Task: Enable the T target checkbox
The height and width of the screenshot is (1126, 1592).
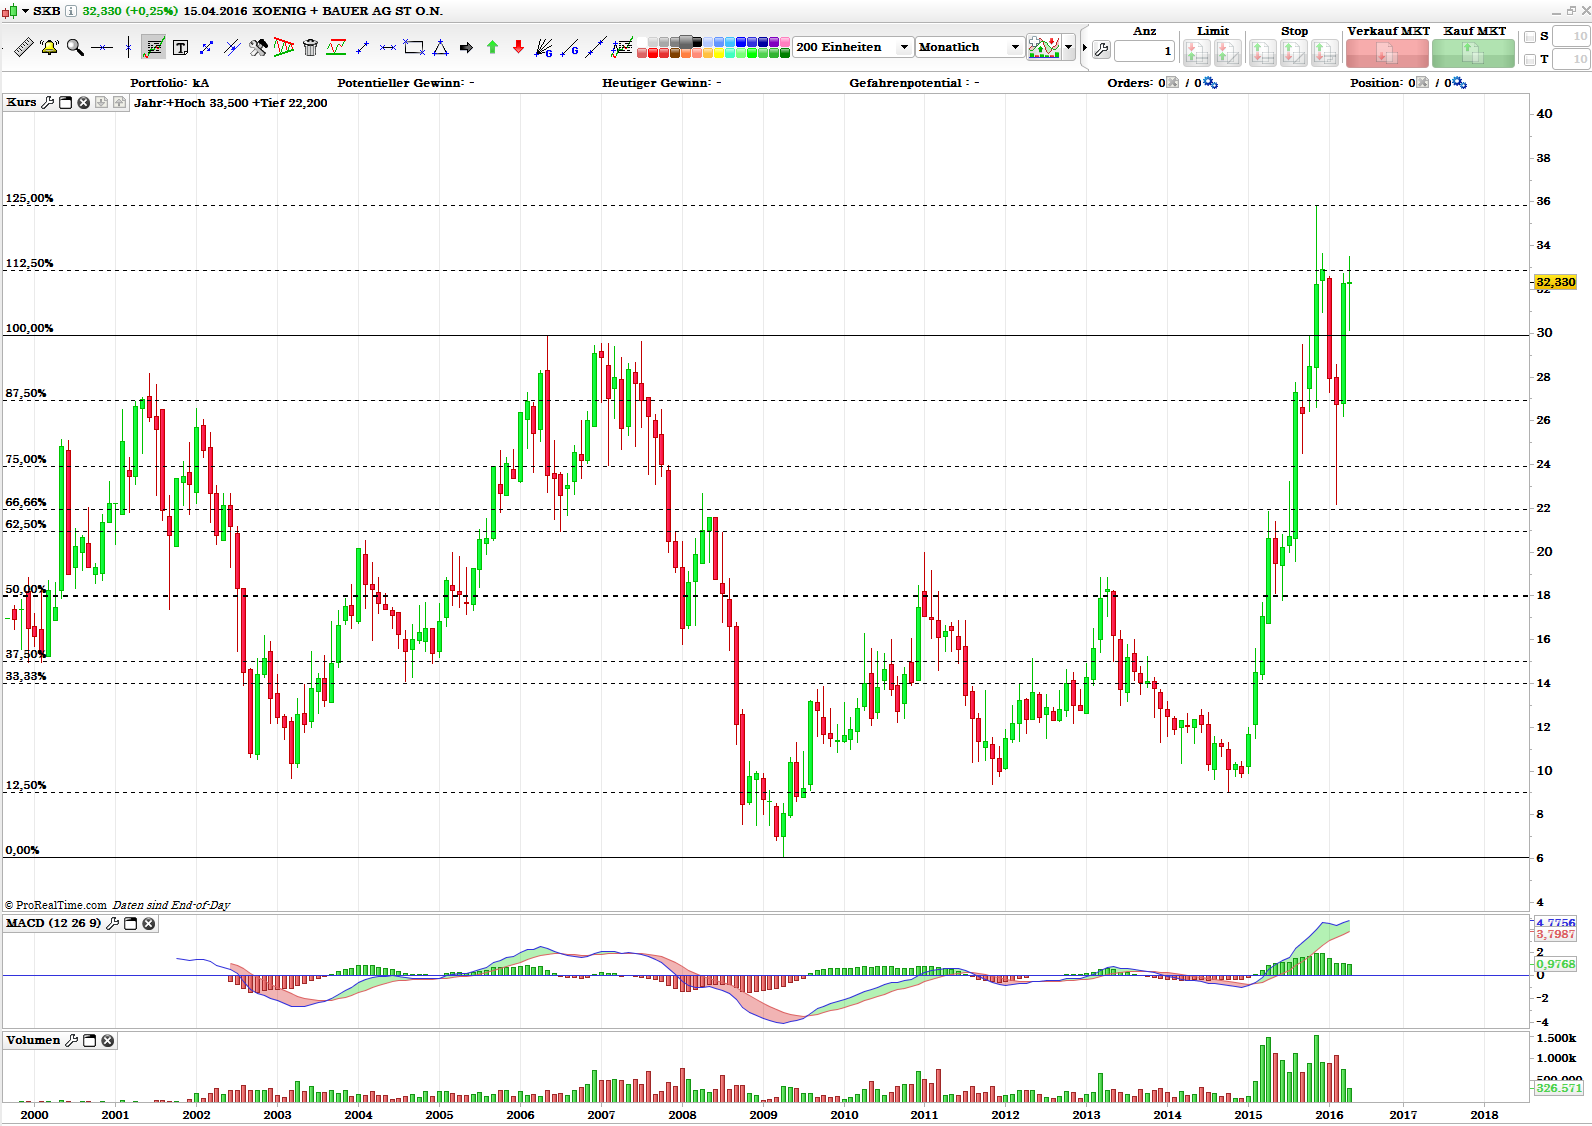Action: [1530, 60]
